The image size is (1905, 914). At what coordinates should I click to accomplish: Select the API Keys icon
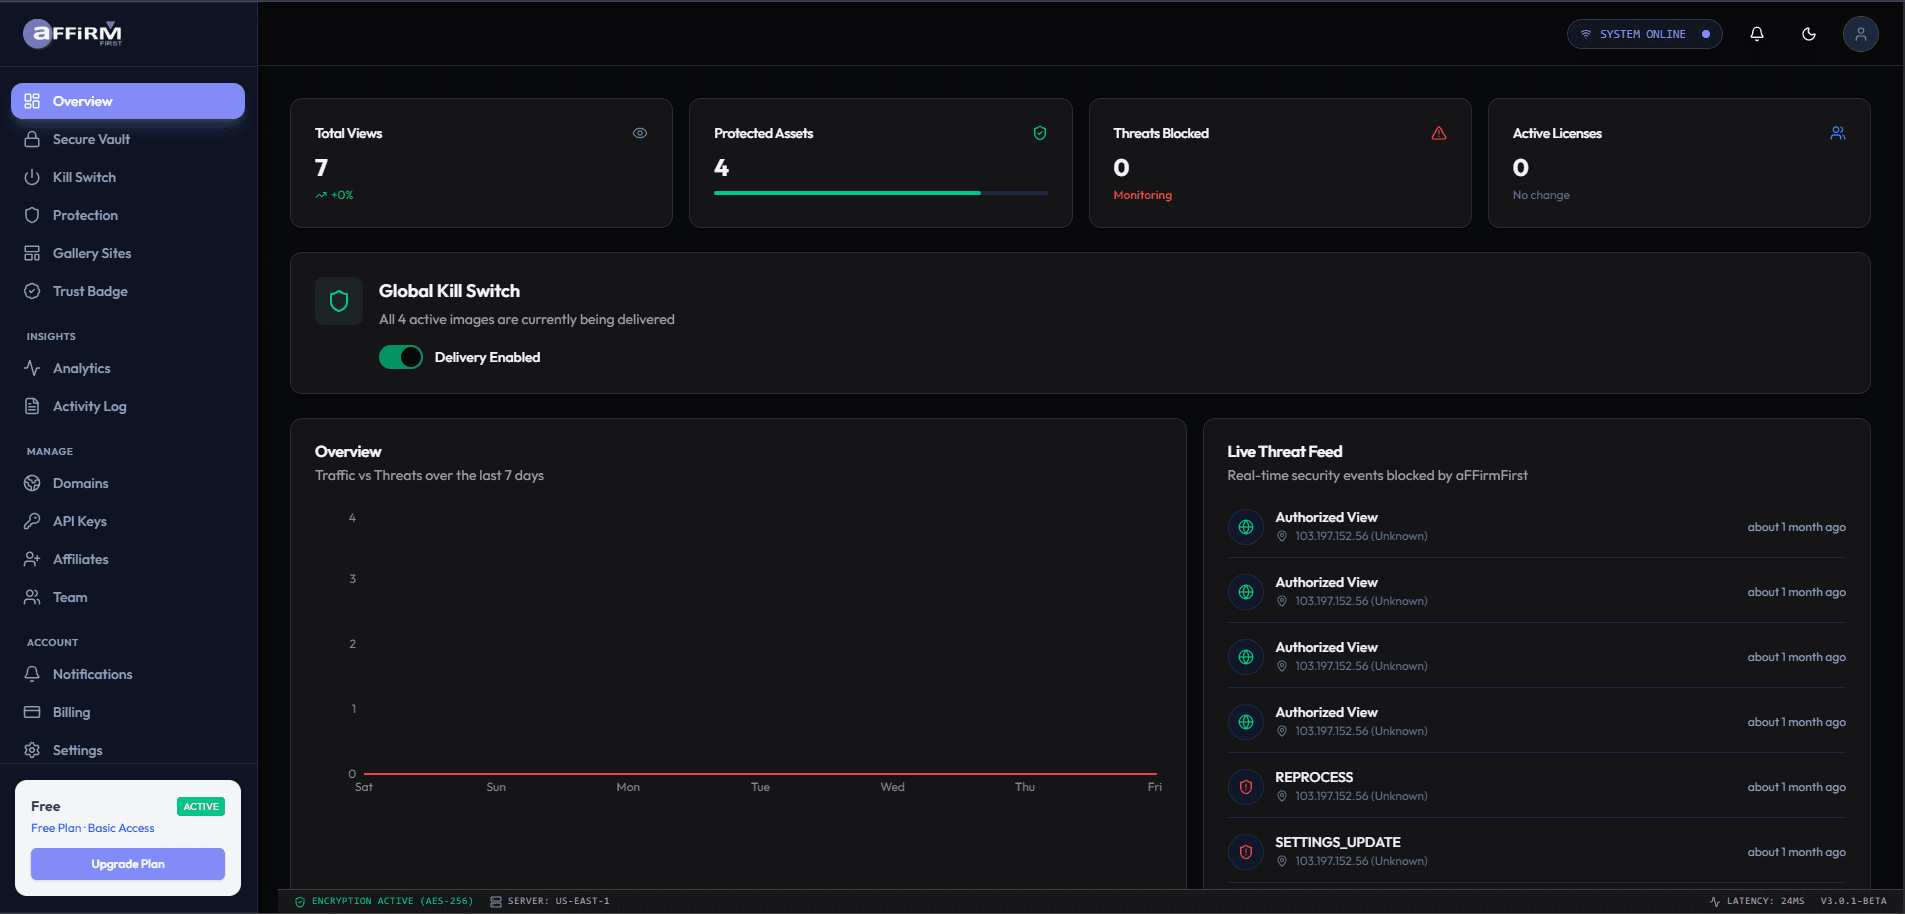point(33,521)
